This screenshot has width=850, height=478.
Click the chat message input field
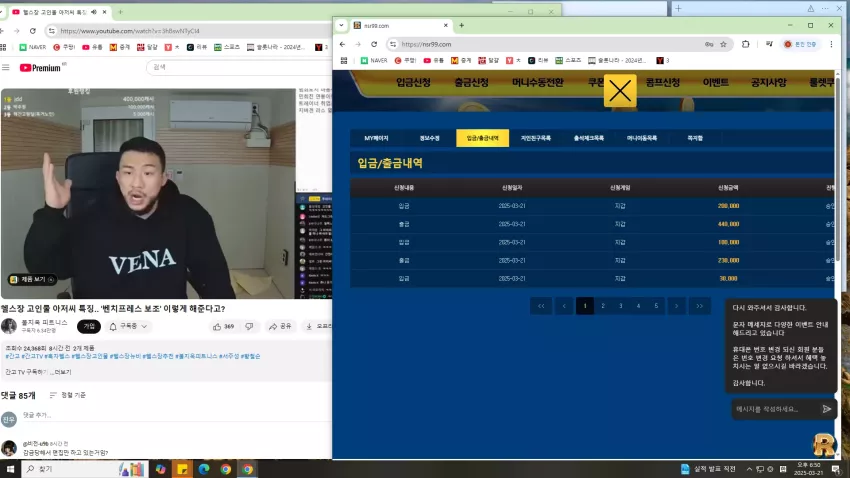[x=774, y=409]
